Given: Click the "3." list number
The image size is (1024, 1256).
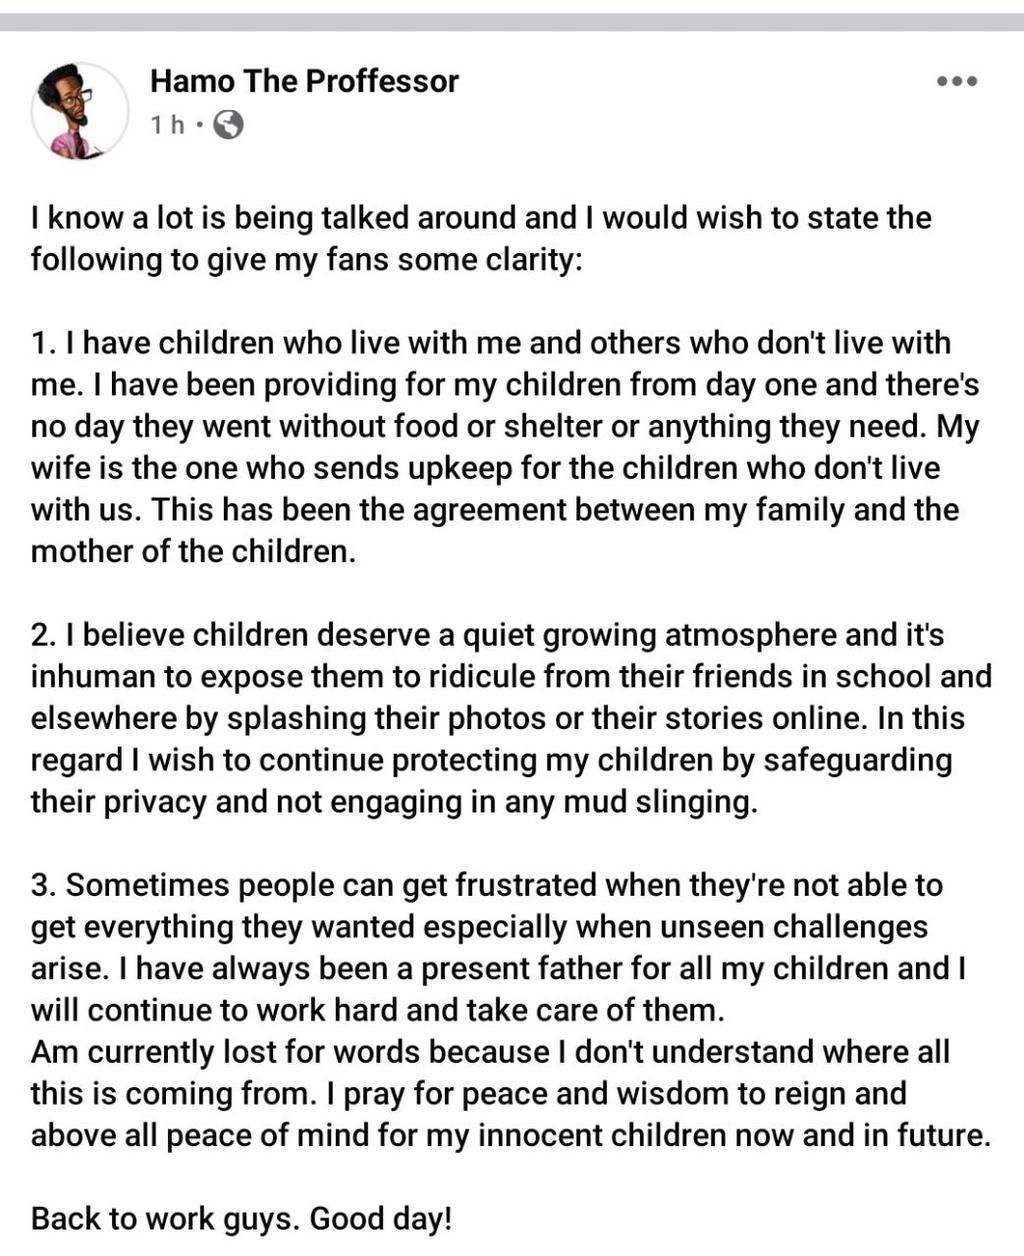Looking at the screenshot, I should pyautogui.click(x=44, y=885).
